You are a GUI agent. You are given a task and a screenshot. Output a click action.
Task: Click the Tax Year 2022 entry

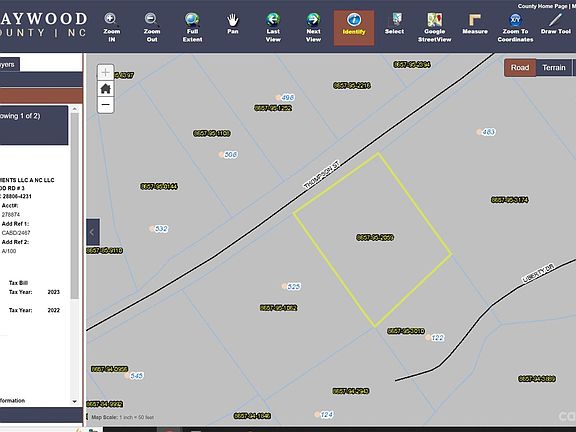coord(34,310)
